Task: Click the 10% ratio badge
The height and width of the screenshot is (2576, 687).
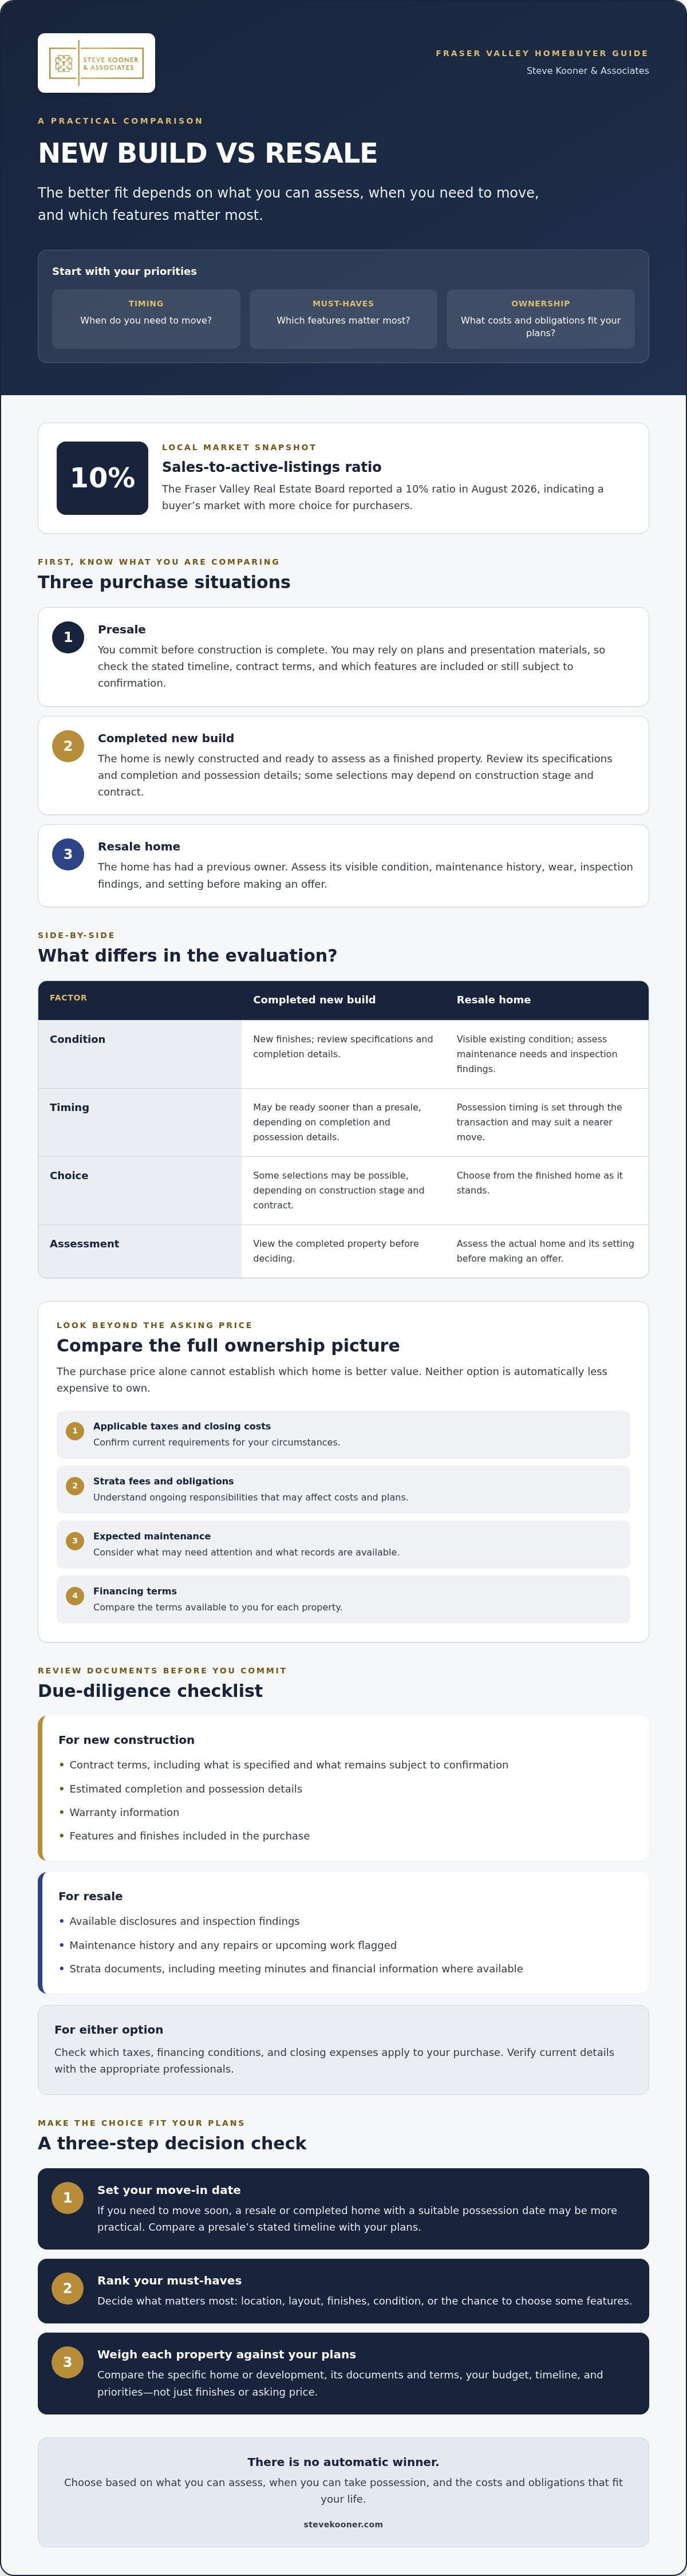Action: 102,478
